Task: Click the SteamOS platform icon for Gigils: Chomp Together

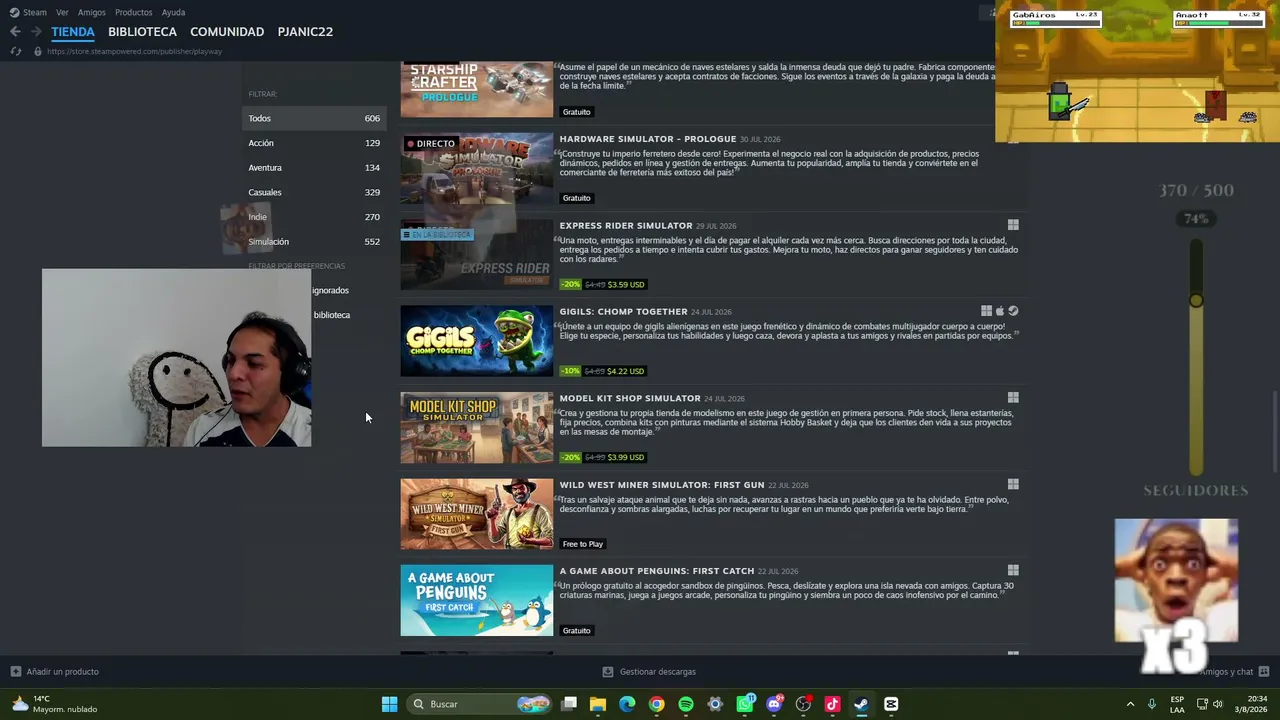Action: (x=1013, y=311)
